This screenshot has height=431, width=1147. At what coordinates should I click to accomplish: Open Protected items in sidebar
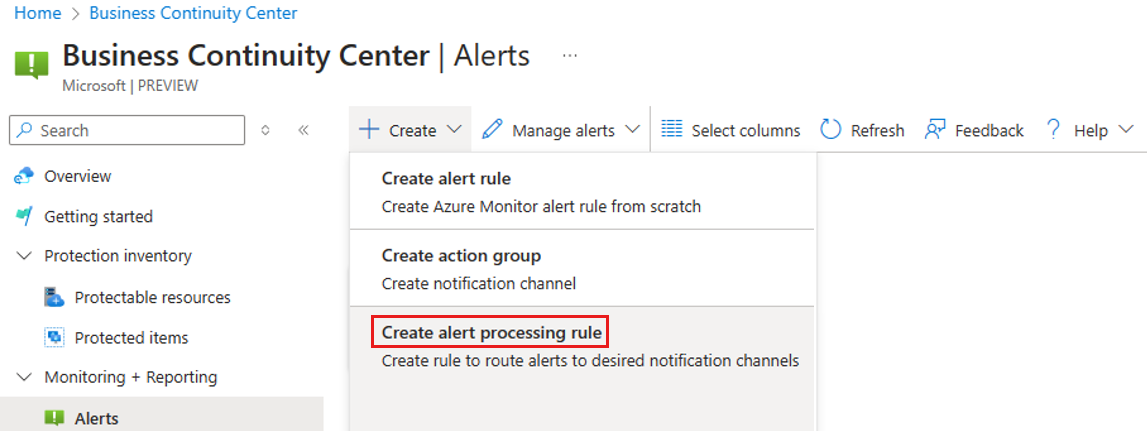[x=131, y=338]
